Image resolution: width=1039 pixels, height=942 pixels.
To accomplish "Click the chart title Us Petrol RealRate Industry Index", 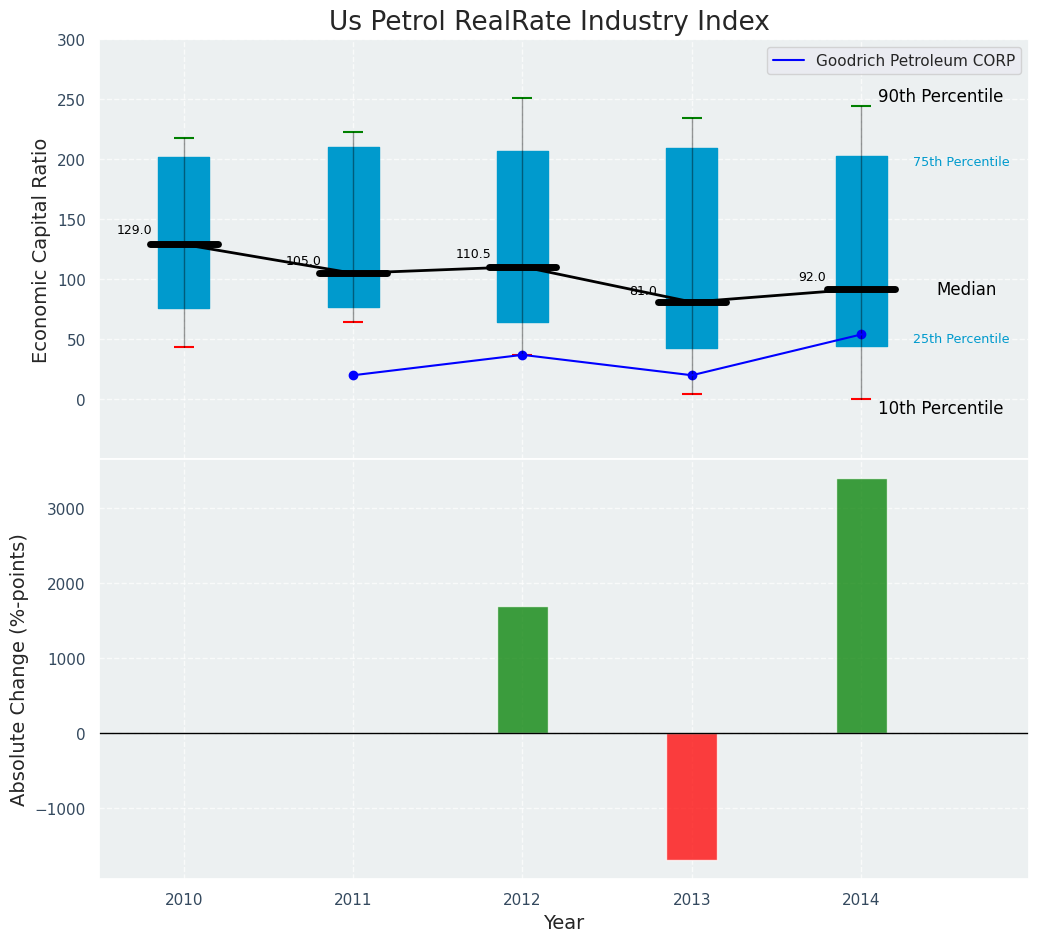I will [x=549, y=22].
